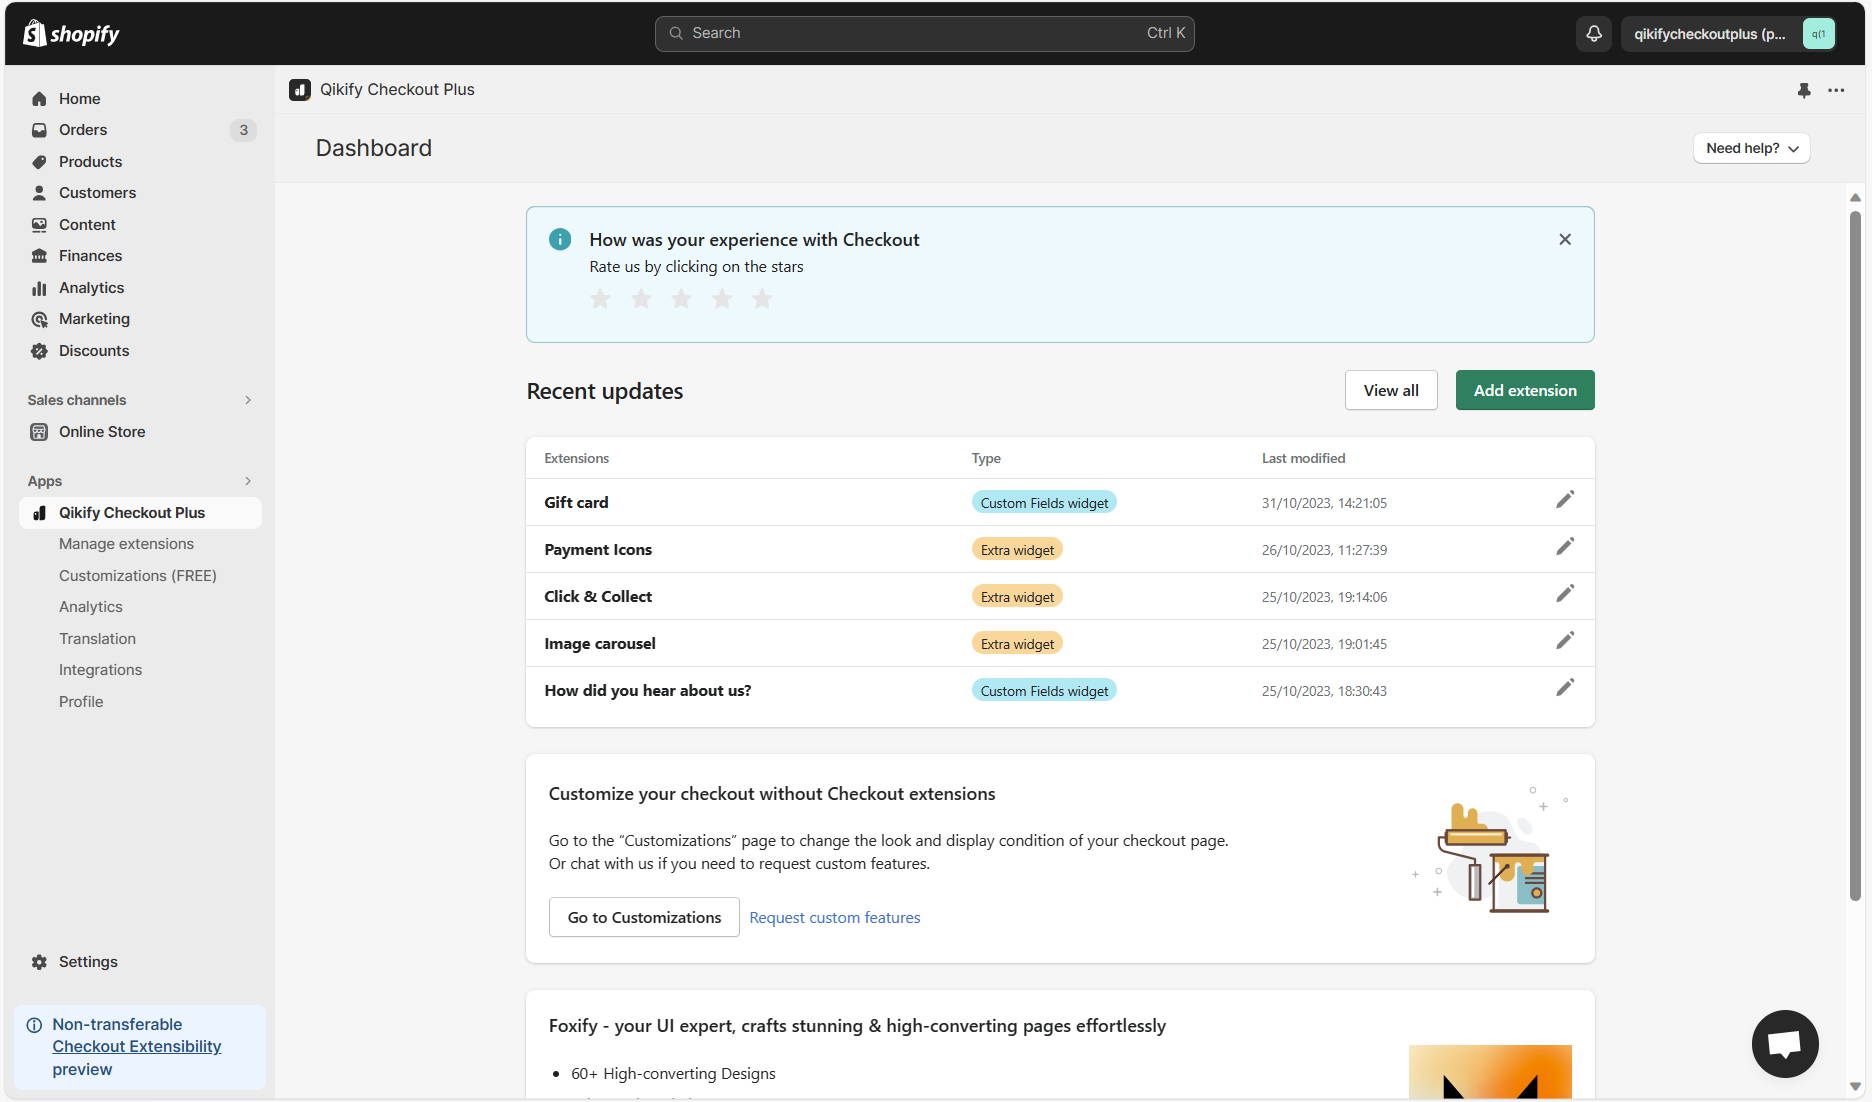Rate checkout with the first star

pyautogui.click(x=600, y=298)
